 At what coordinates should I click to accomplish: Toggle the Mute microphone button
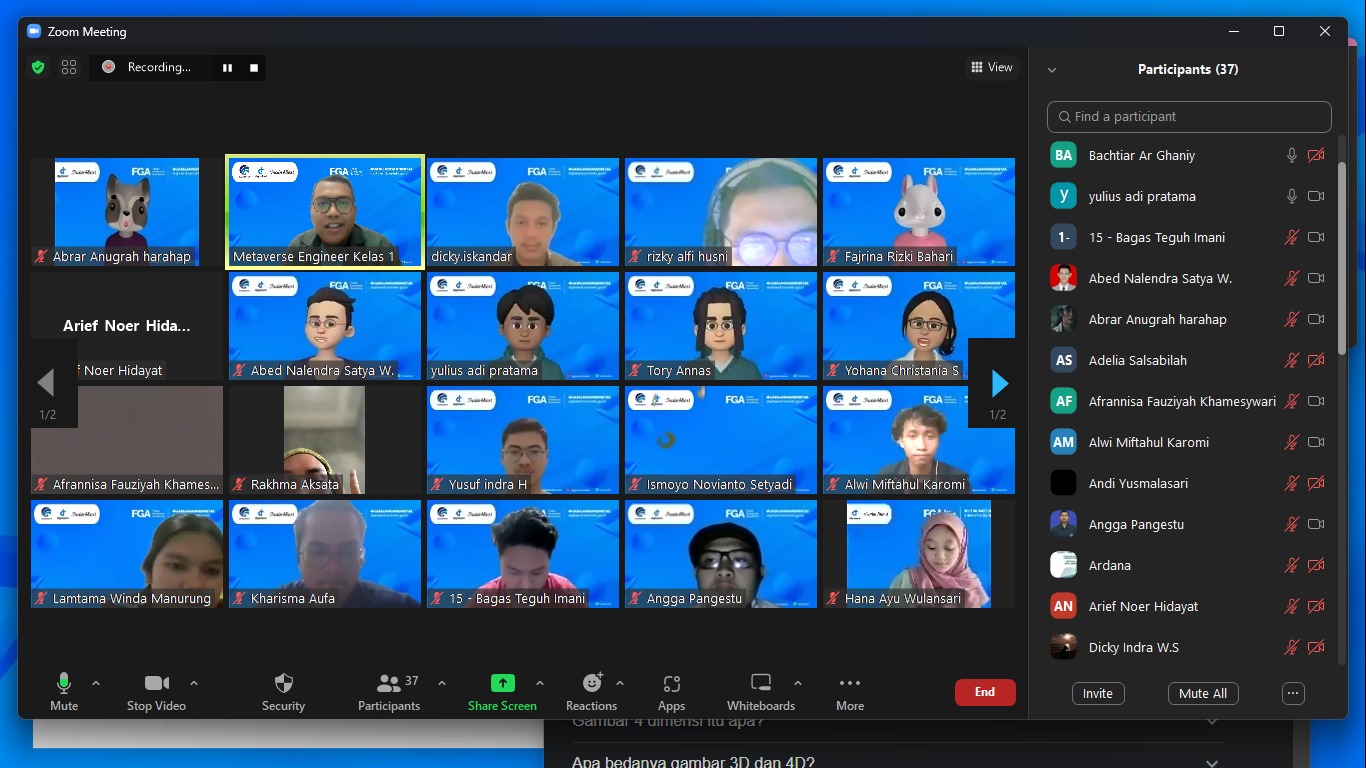coord(64,691)
